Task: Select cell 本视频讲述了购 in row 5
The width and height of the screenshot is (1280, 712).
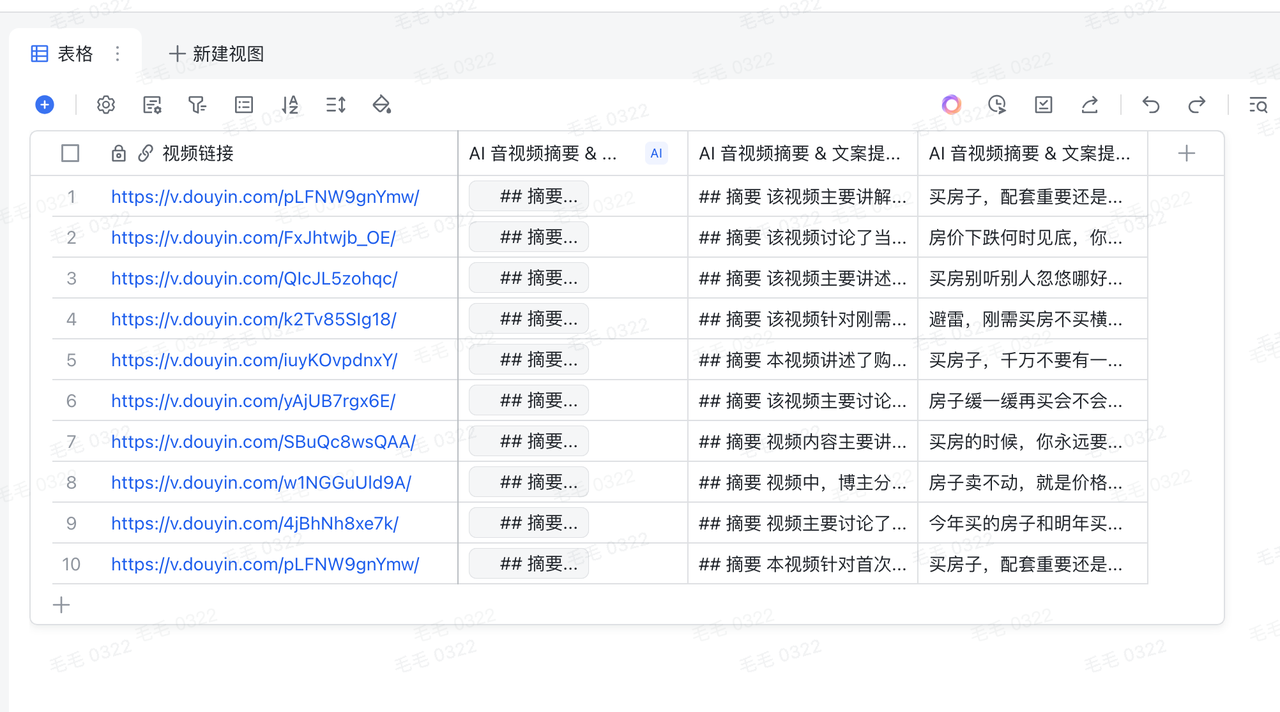Action: [803, 360]
